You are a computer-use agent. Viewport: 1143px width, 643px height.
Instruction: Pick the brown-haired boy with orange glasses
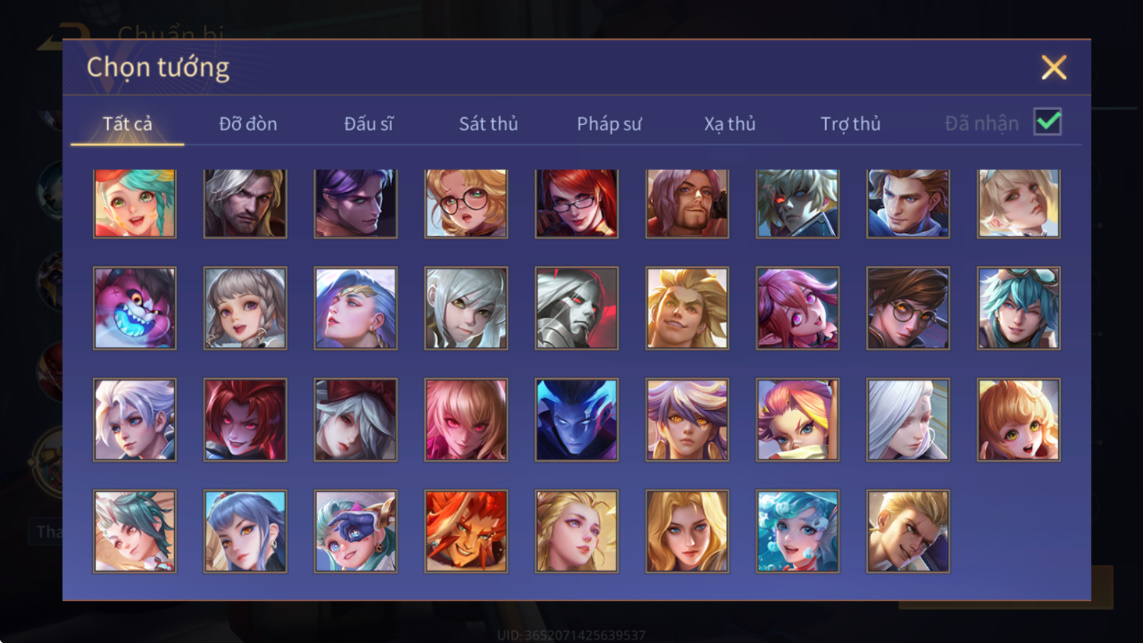click(908, 308)
